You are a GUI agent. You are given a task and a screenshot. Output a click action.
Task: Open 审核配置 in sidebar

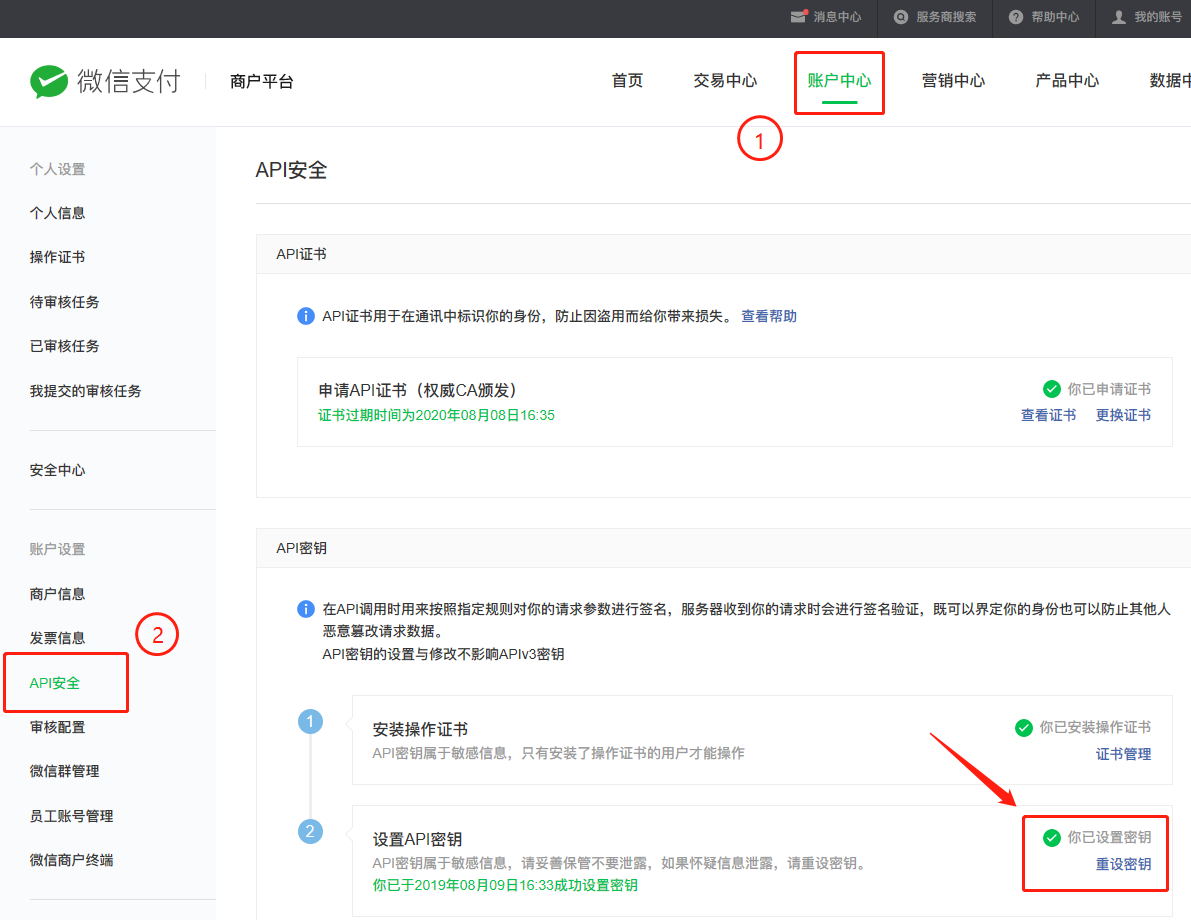coord(57,727)
